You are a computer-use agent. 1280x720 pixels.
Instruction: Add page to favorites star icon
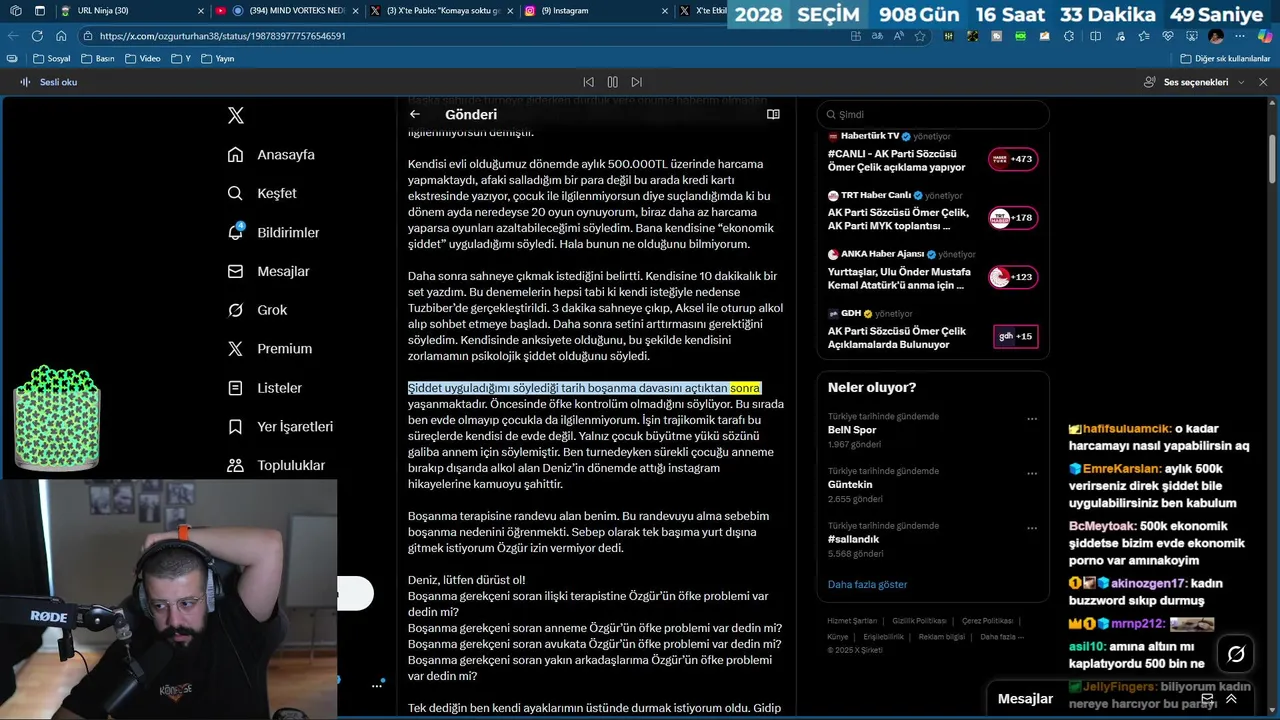[x=920, y=36]
